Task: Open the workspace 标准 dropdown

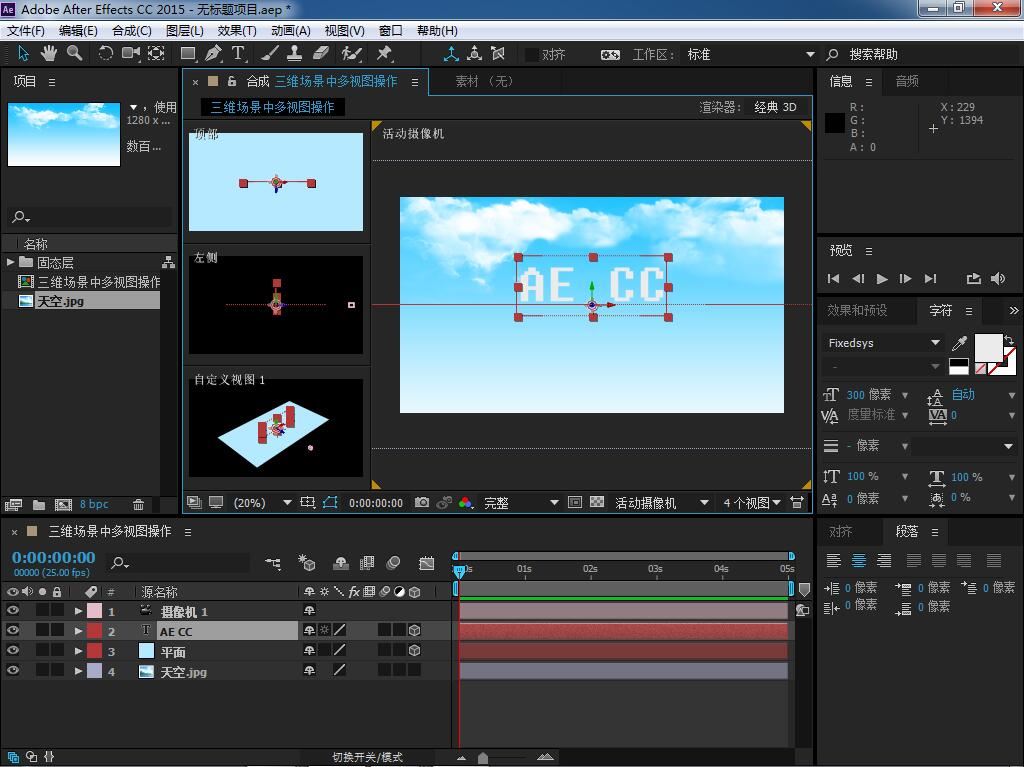Action: tap(750, 55)
